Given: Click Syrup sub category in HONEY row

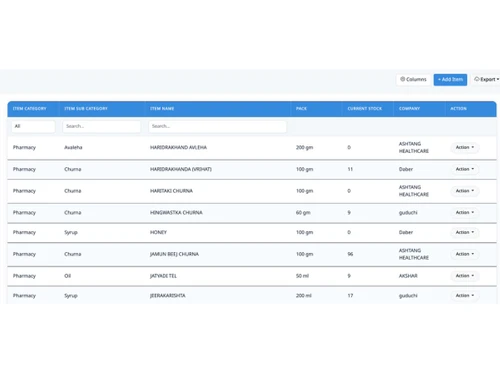Looking at the screenshot, I should coord(71,232).
